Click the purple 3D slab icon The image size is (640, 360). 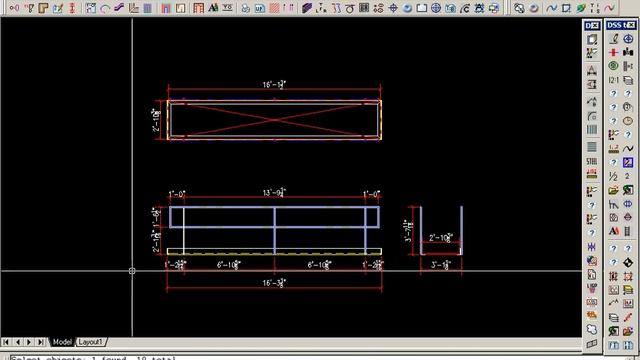[x=307, y=8]
